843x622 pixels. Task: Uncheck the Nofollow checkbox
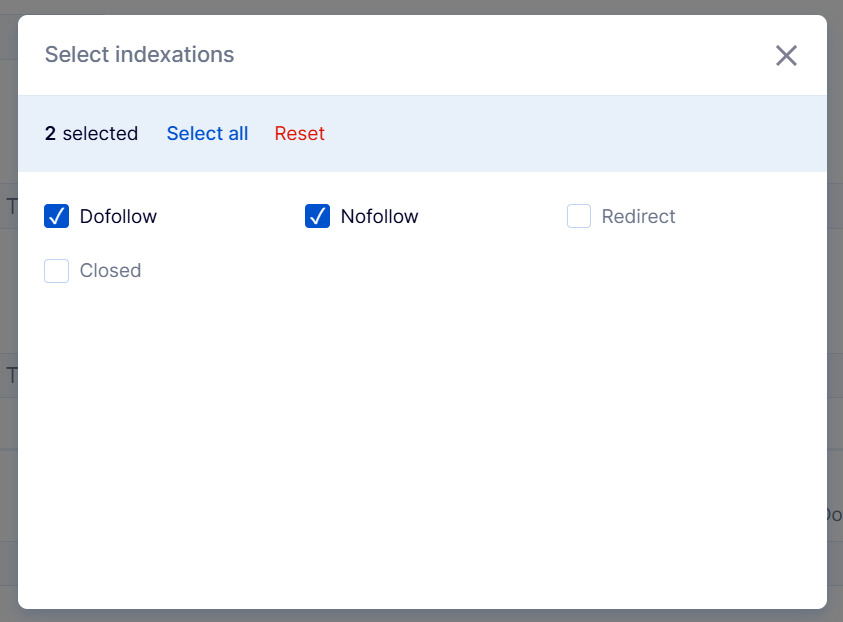pos(317,216)
